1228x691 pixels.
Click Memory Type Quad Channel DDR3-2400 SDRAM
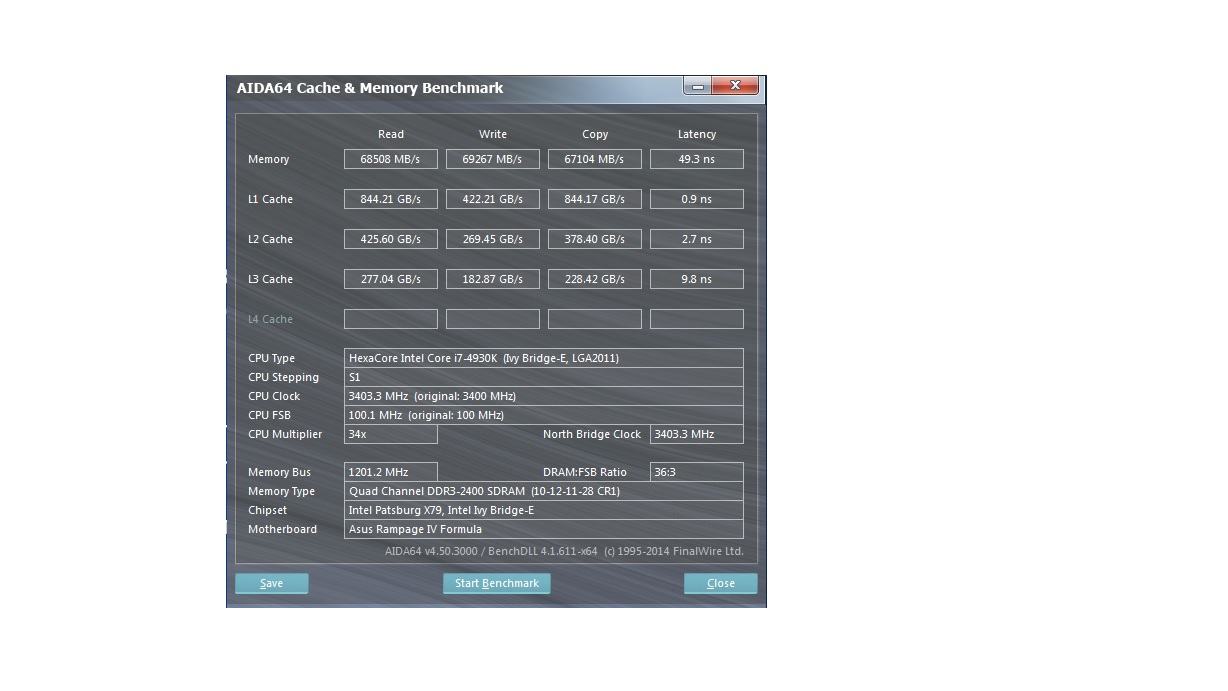tap(544, 491)
